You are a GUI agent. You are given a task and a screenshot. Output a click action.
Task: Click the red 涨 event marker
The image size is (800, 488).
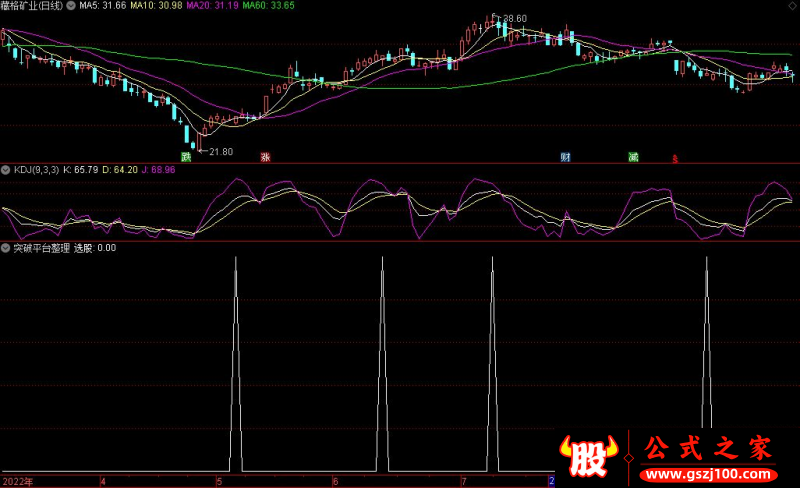coord(266,157)
